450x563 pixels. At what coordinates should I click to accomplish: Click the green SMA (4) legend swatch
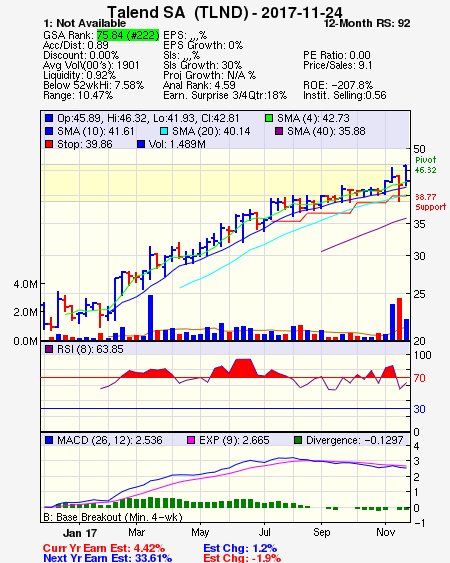click(269, 118)
